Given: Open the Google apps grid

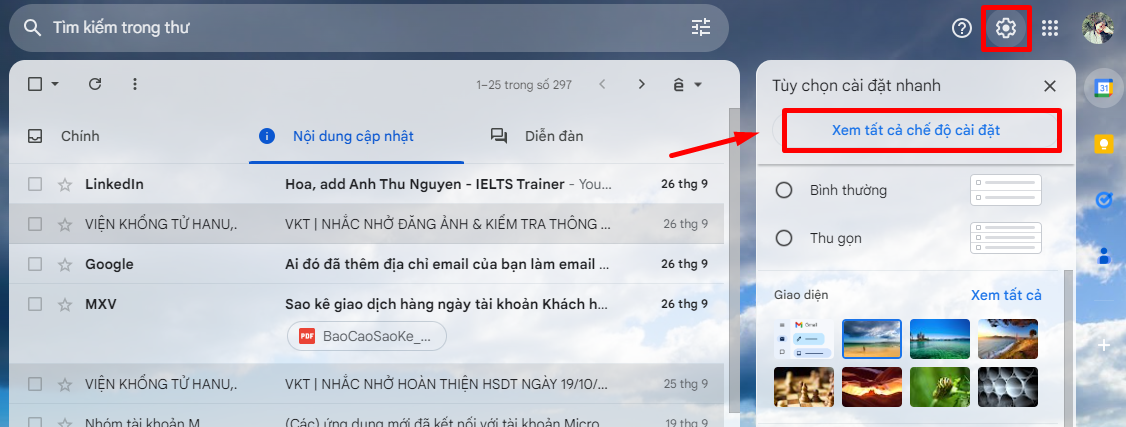Looking at the screenshot, I should tap(1050, 28).
